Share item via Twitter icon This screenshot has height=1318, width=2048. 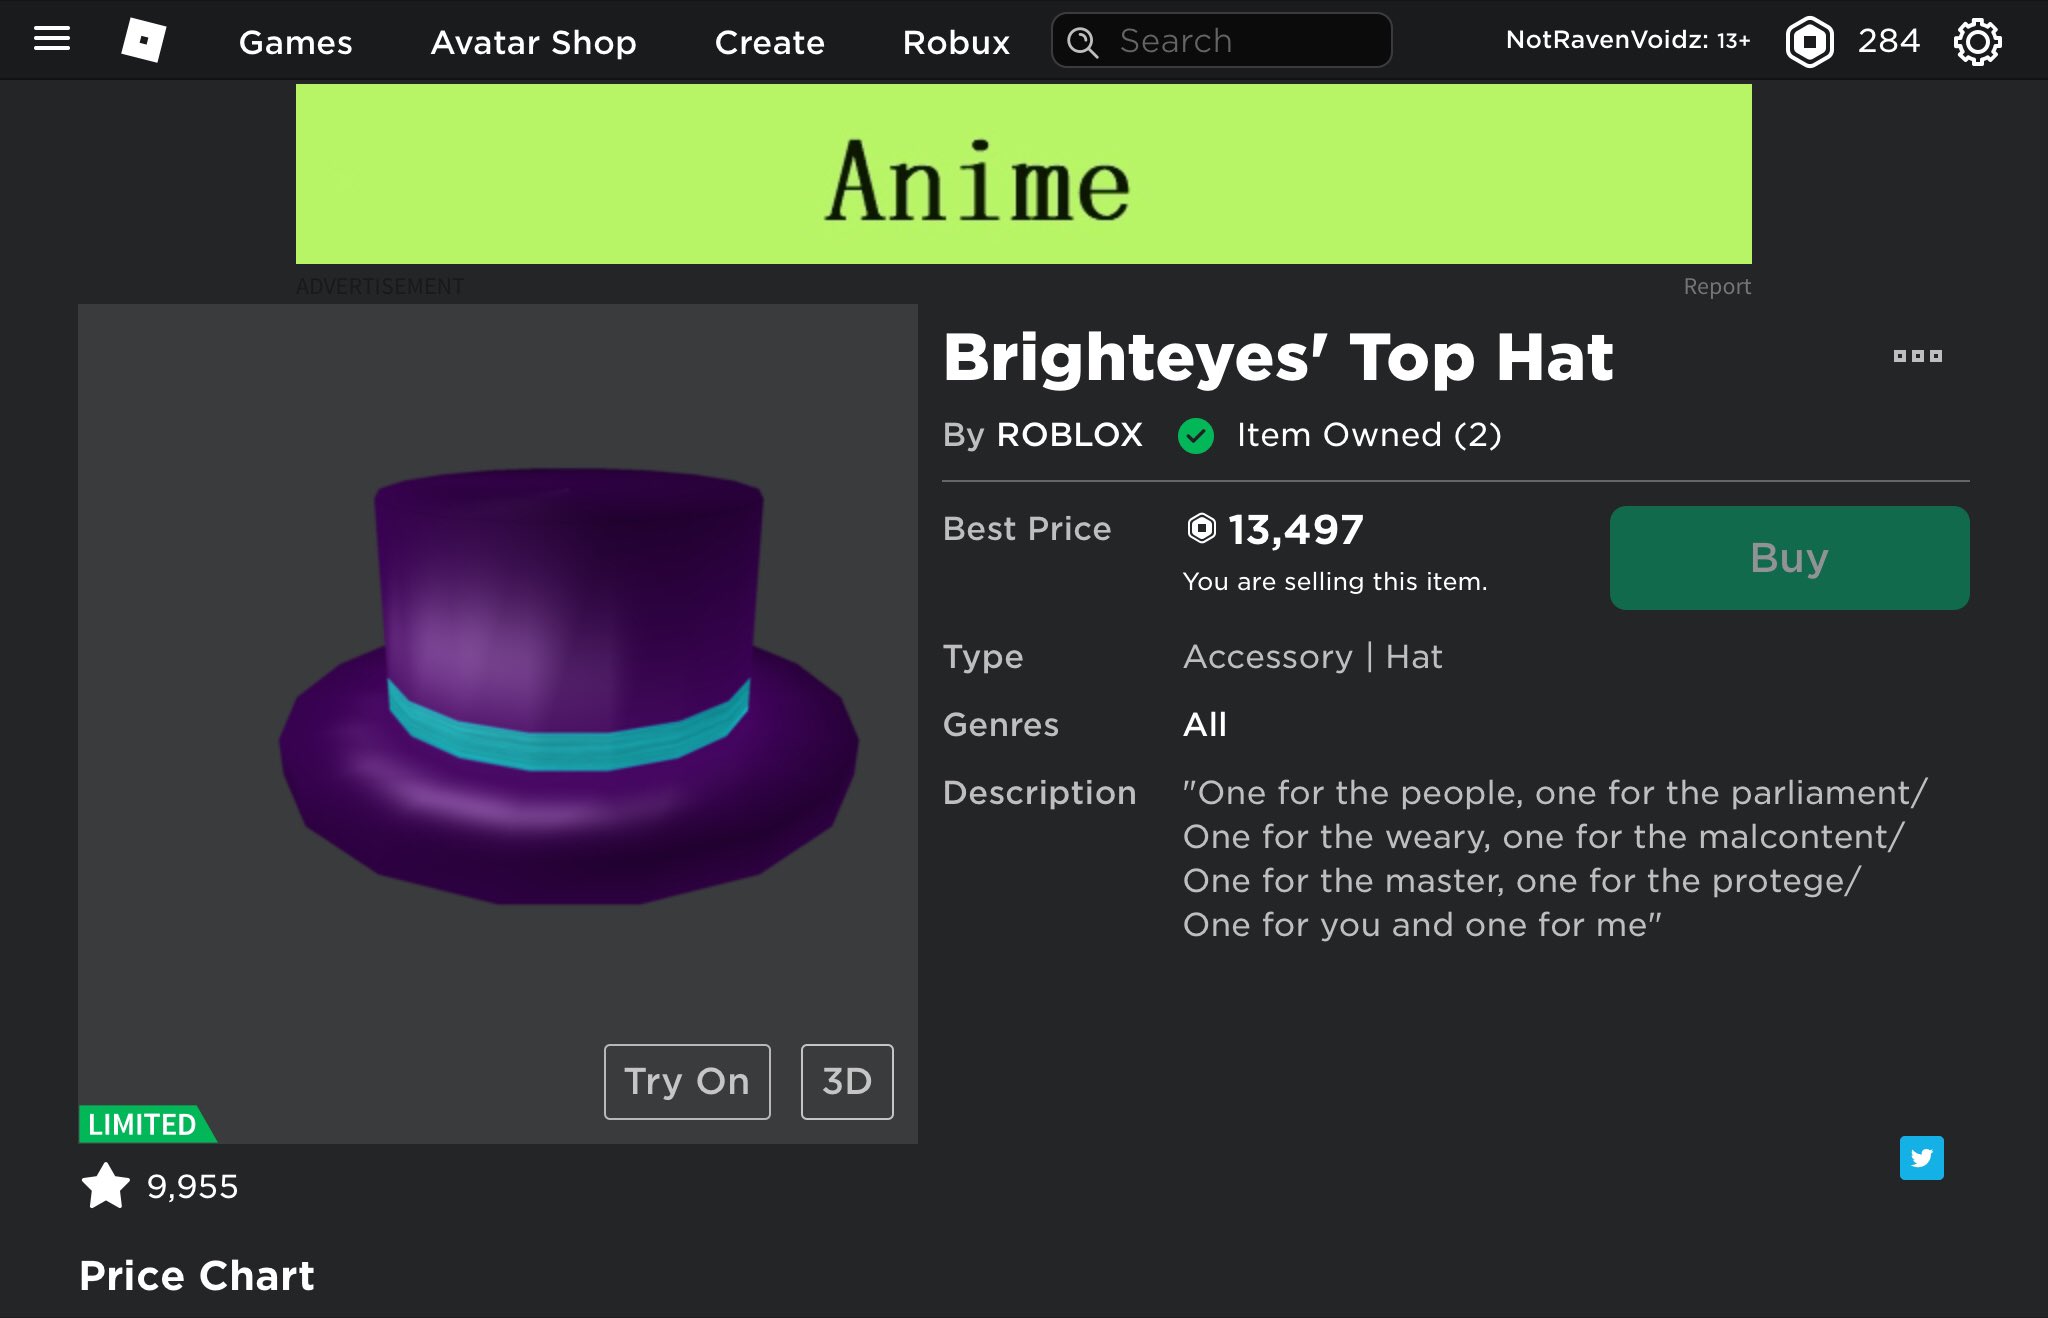(x=1921, y=1158)
